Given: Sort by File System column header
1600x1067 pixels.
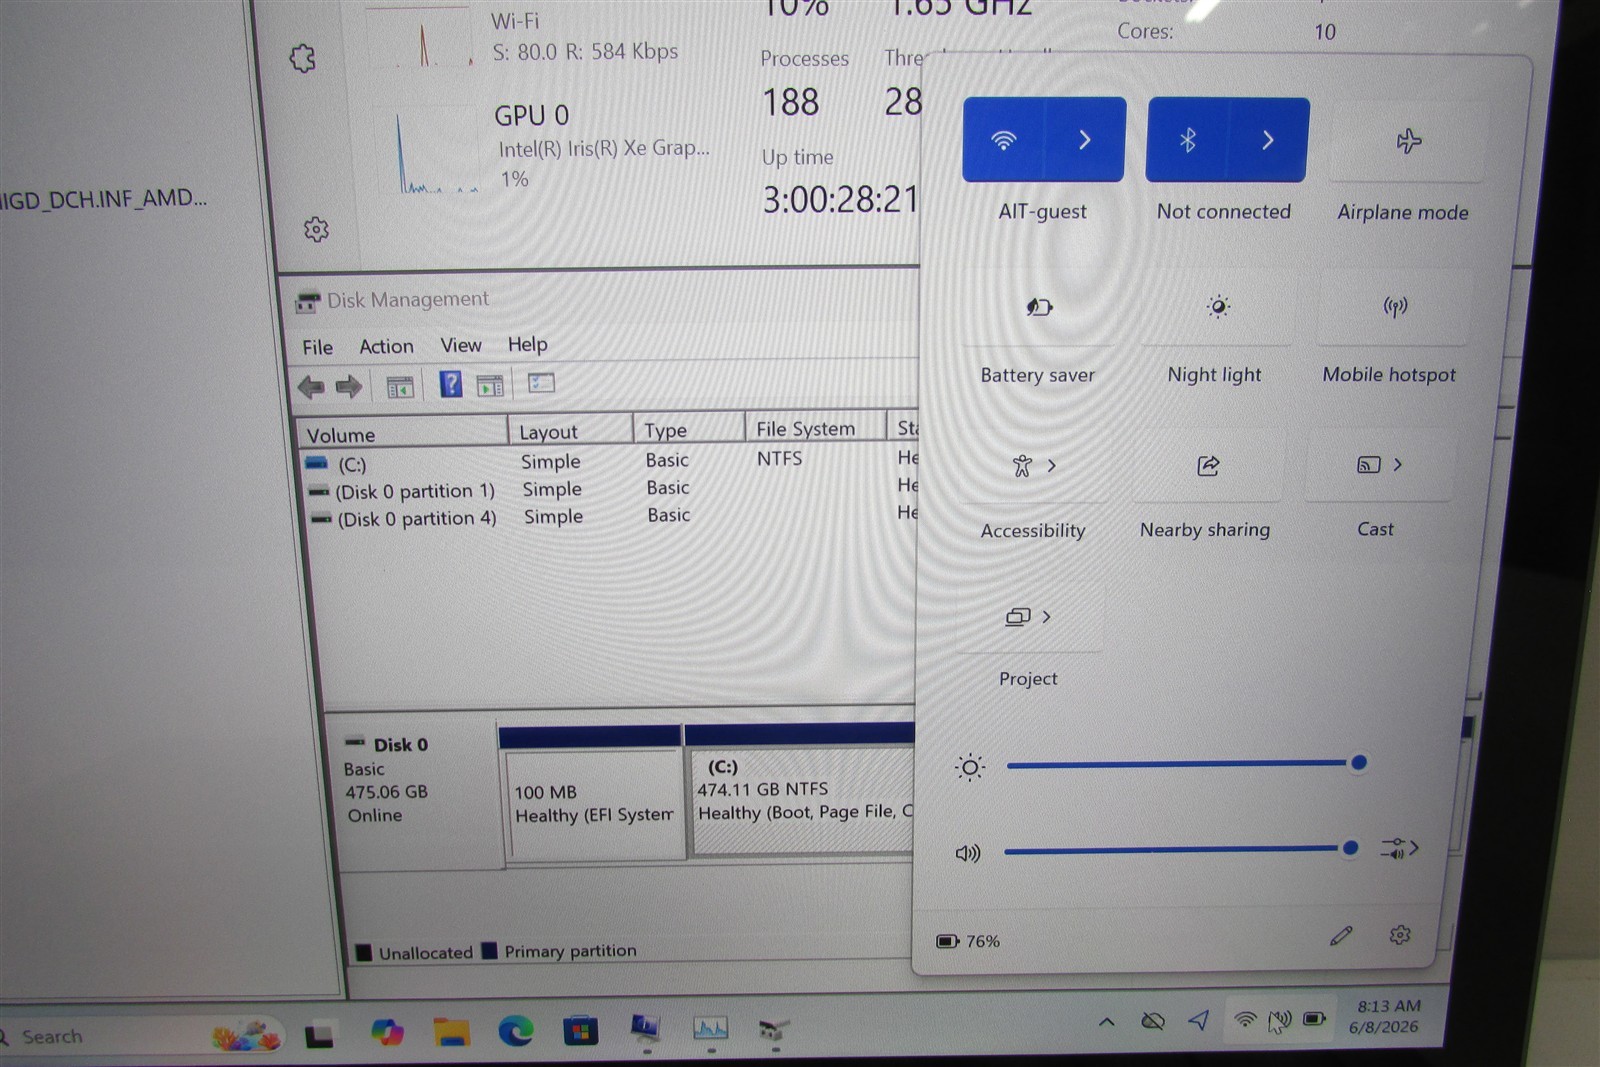Looking at the screenshot, I should point(816,428).
